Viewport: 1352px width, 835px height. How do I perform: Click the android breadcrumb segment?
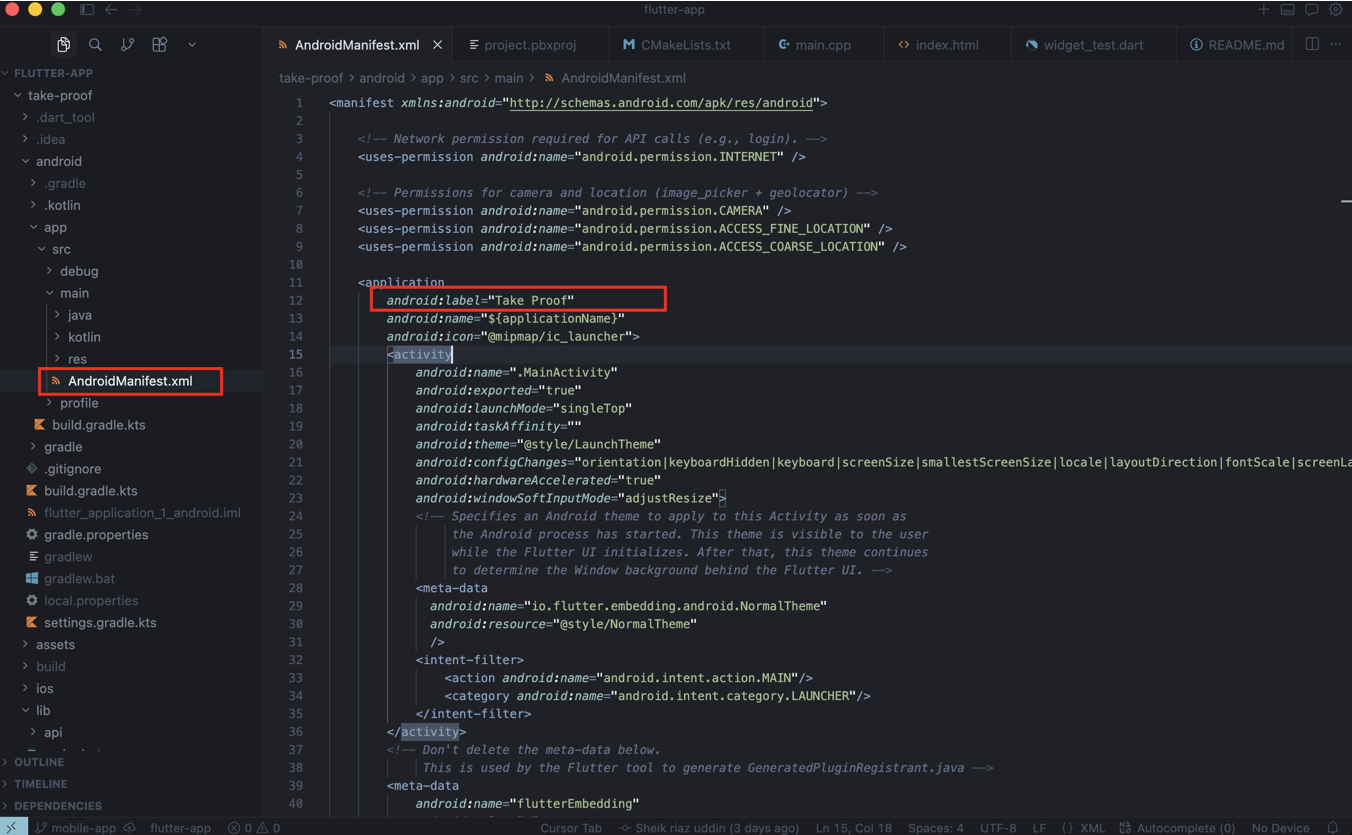382,78
